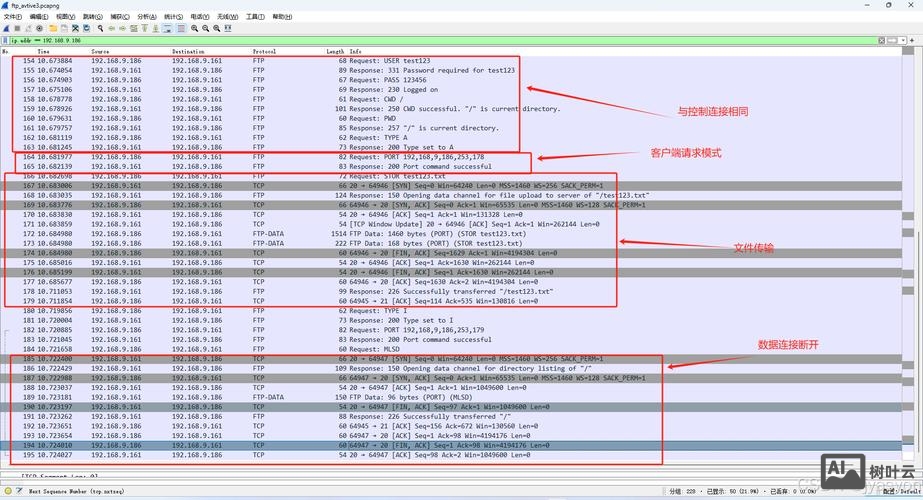This screenshot has width=923, height=500.
Task: Toggle auto-scroll during live capture
Action: point(167,28)
